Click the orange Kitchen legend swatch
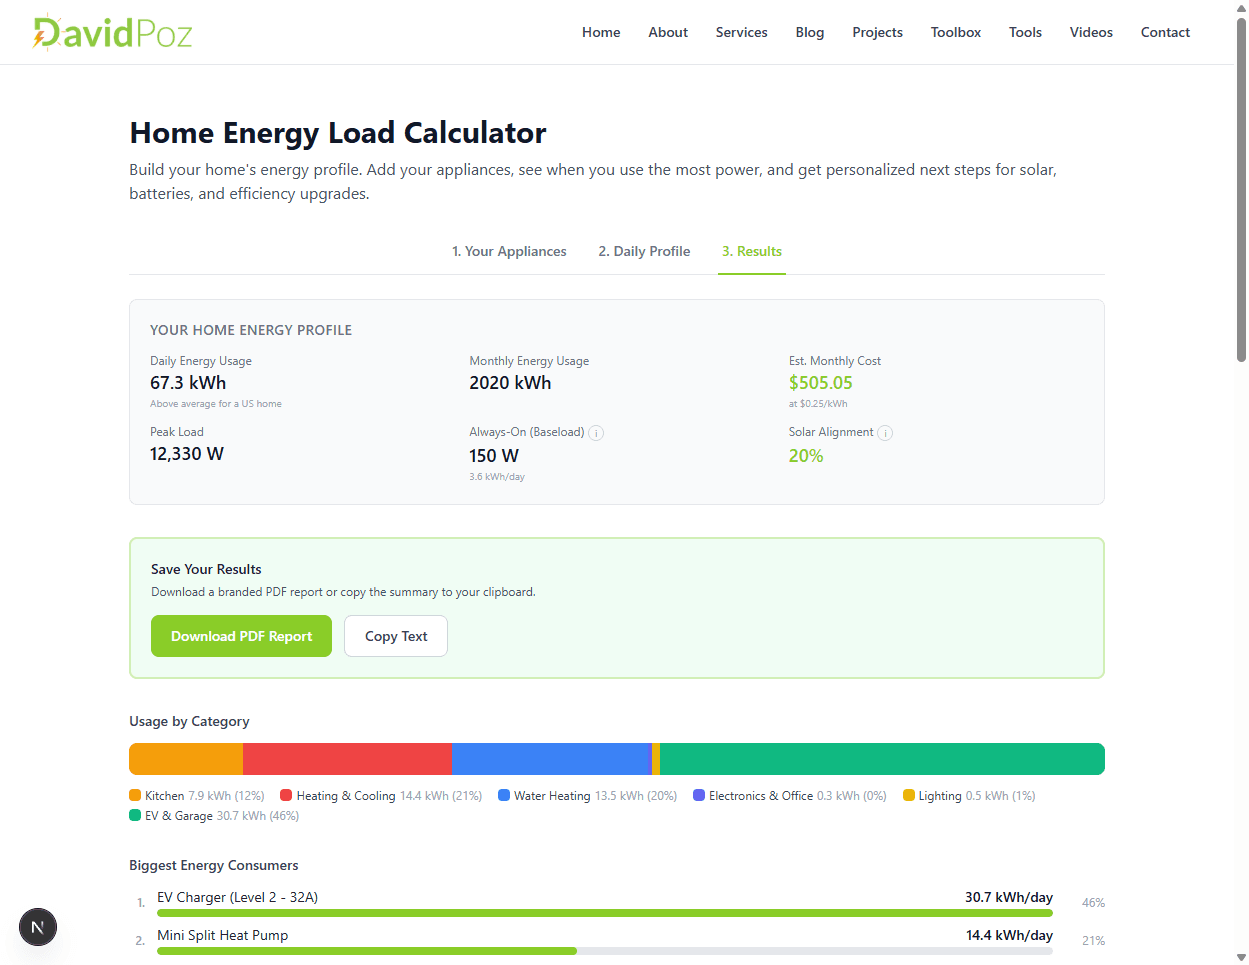The width and height of the screenshot is (1249, 965). [135, 796]
